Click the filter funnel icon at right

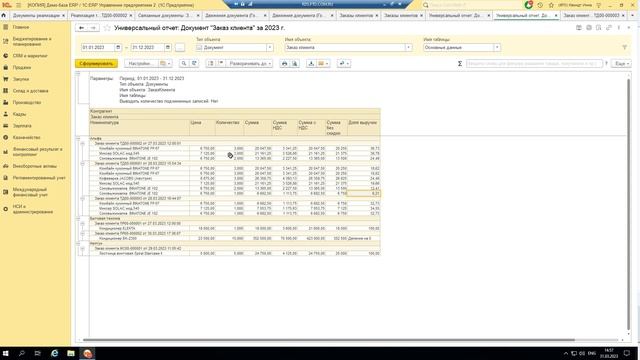tap(624, 47)
